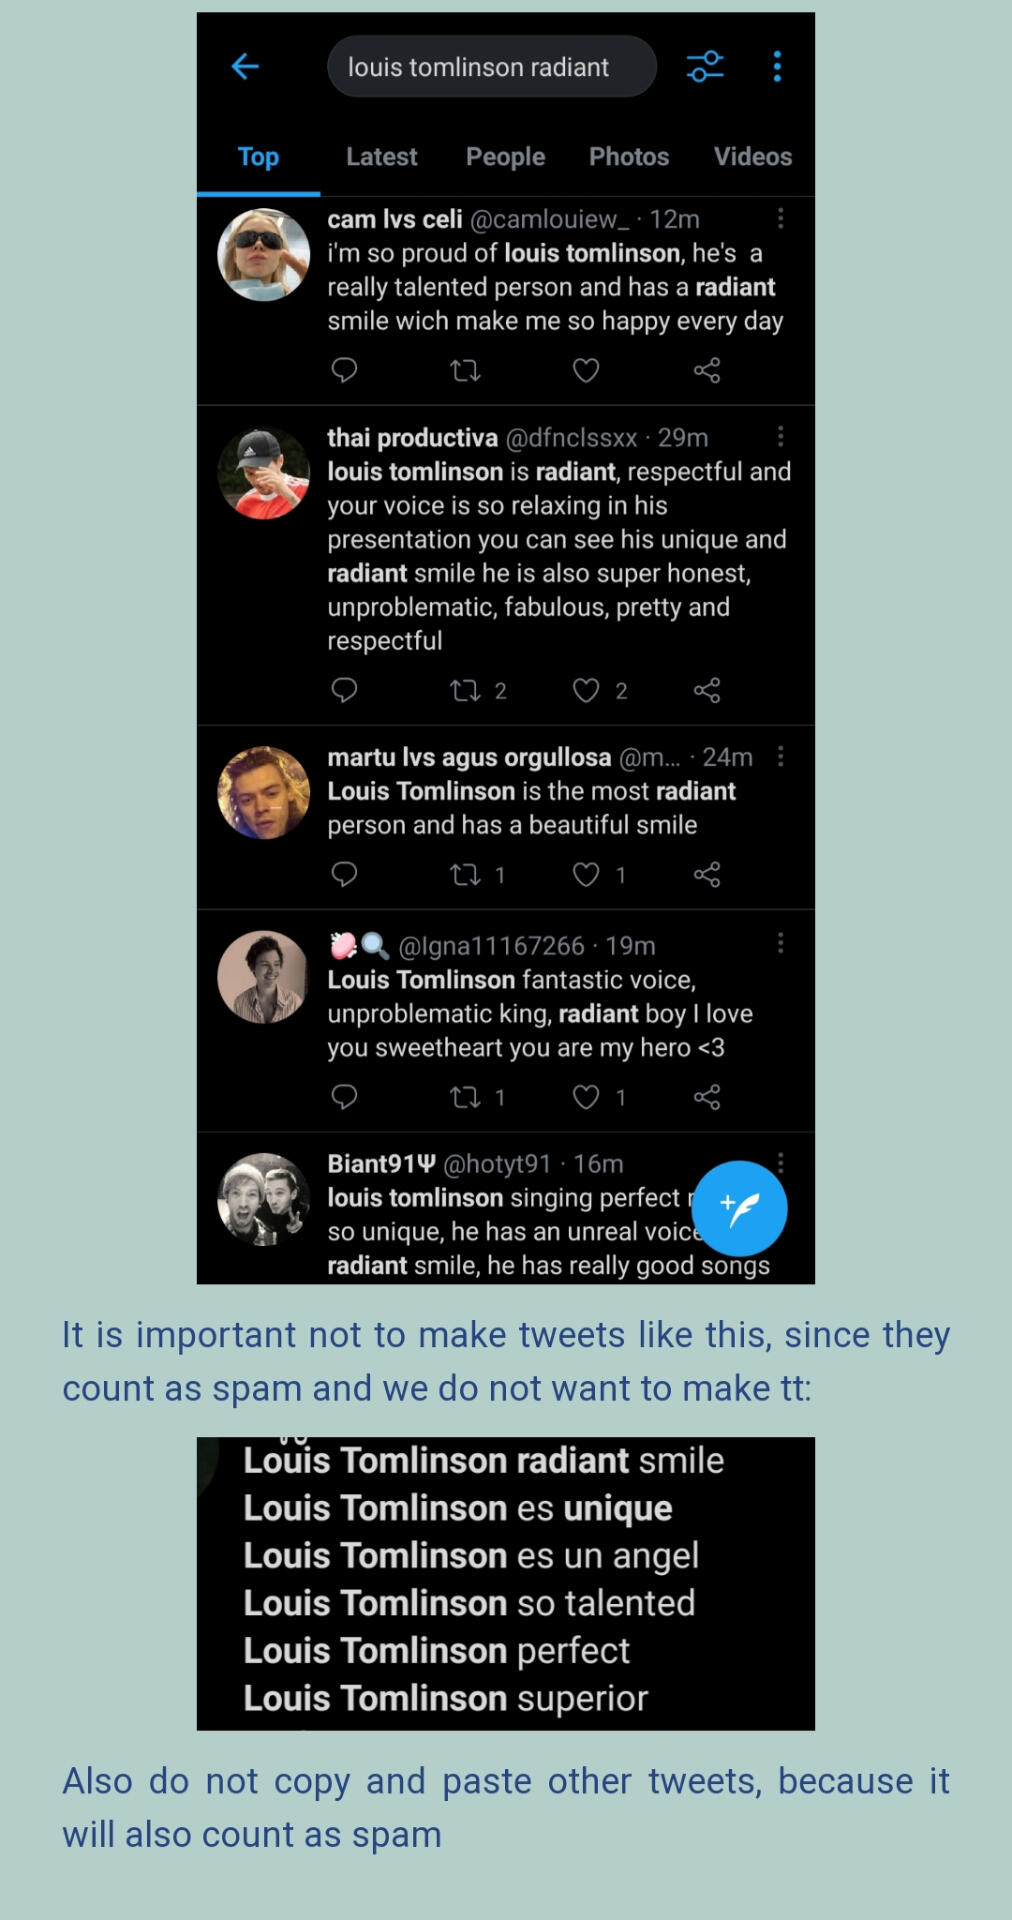Reply to the cam lvs celi tweet
The width and height of the screenshot is (1012, 1920).
coord(344,371)
